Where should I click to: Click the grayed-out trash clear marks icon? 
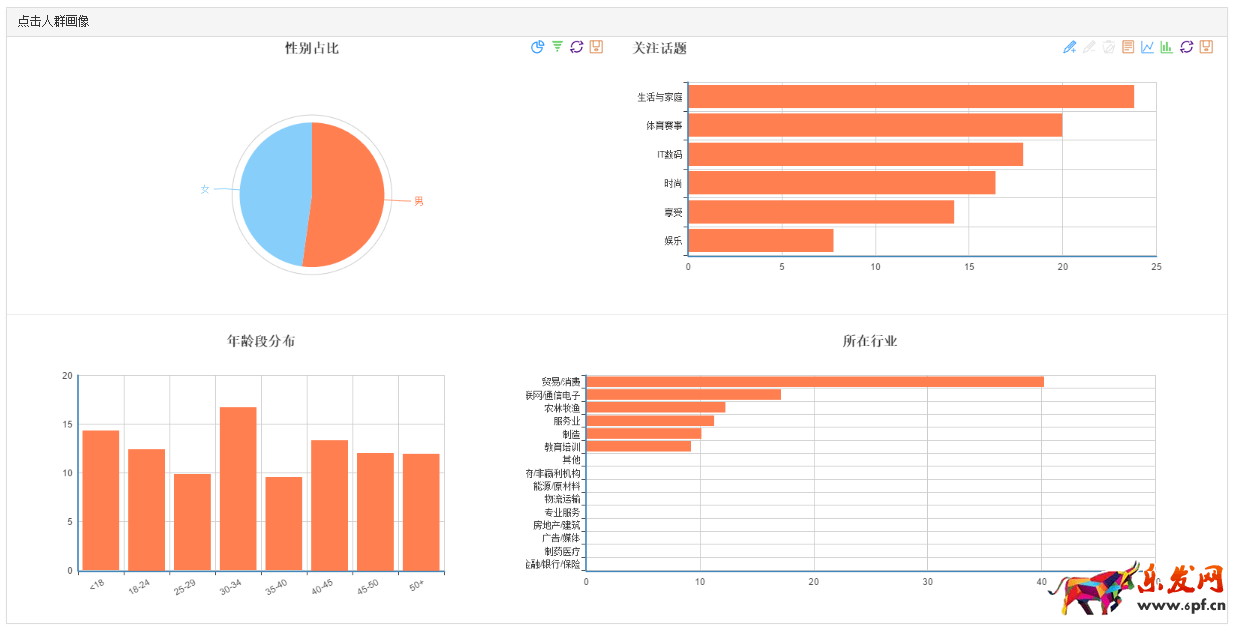tap(1108, 47)
